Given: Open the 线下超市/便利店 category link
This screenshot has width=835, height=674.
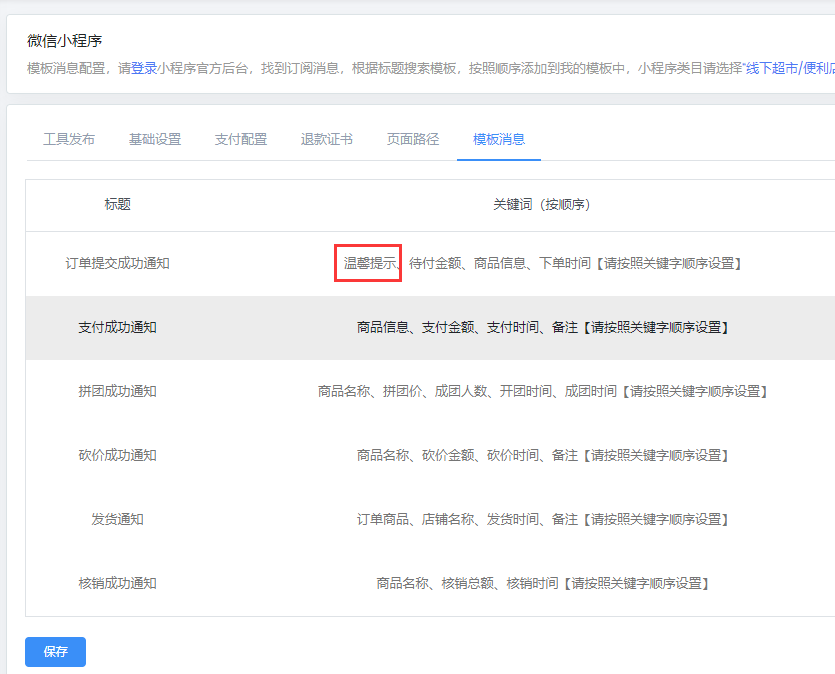Looking at the screenshot, I should [790, 68].
